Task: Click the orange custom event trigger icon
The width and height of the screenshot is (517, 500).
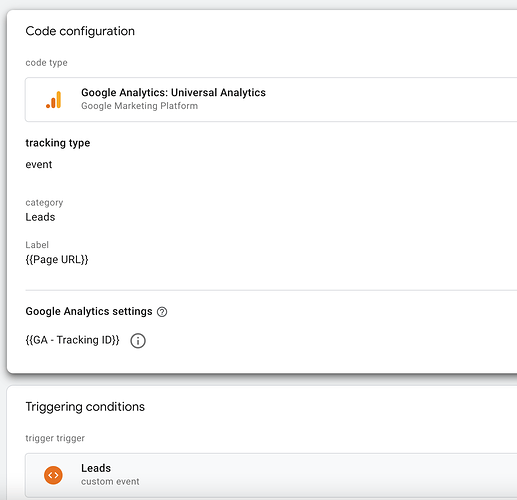Action: tap(53, 475)
